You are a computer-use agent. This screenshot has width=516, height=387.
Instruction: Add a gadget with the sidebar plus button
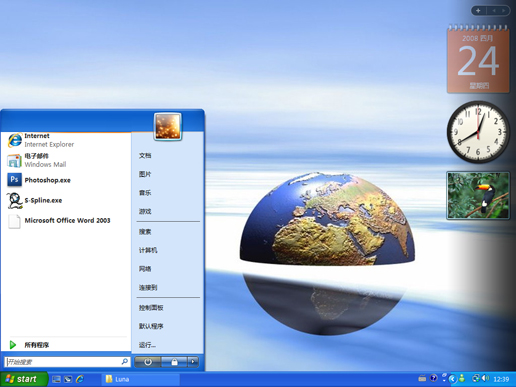(478, 11)
